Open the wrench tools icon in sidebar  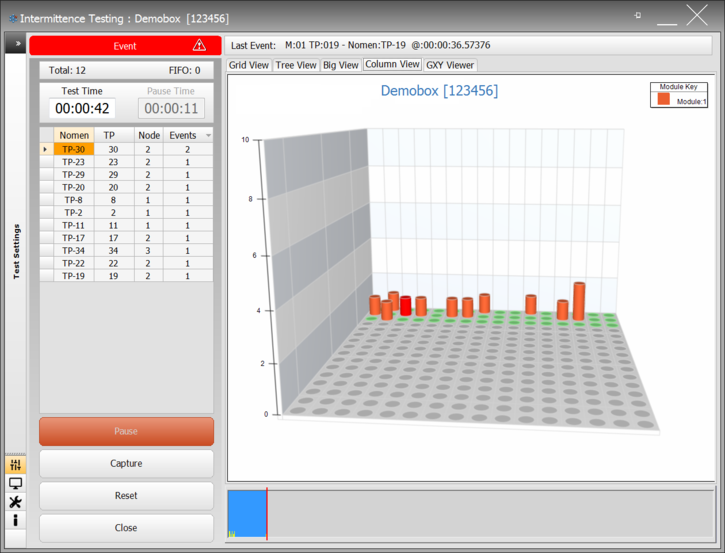pyautogui.click(x=15, y=502)
